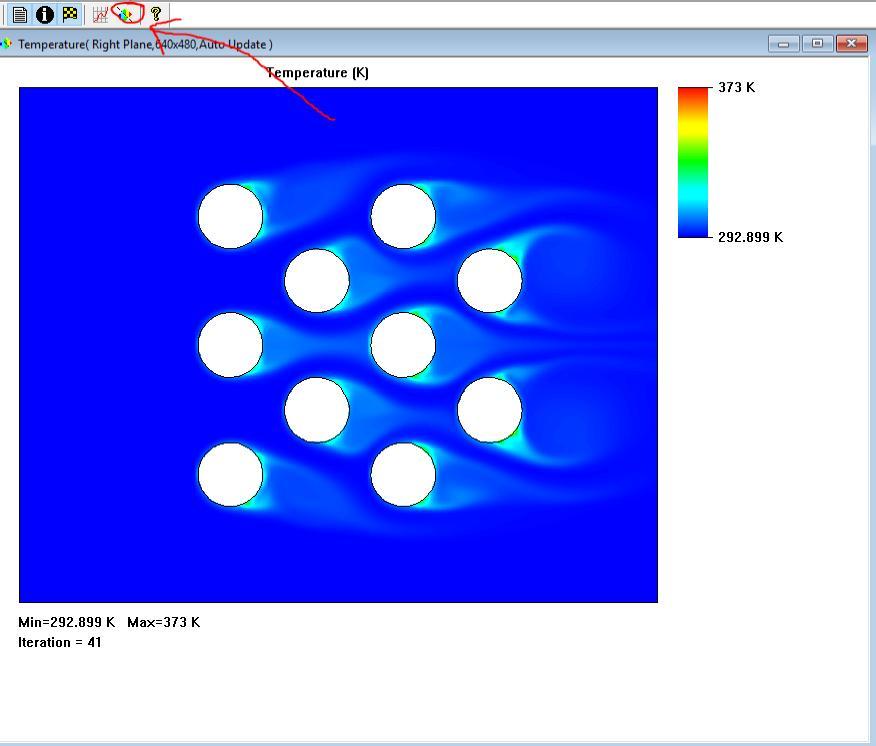
Task: Click the Temperature window title icon
Action: click(6, 44)
